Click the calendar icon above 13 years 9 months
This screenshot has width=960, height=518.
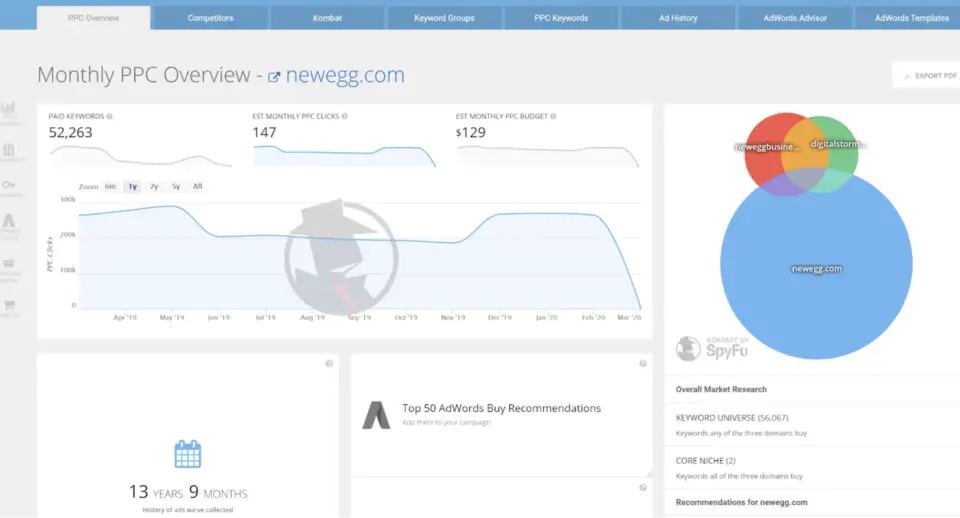(187, 454)
